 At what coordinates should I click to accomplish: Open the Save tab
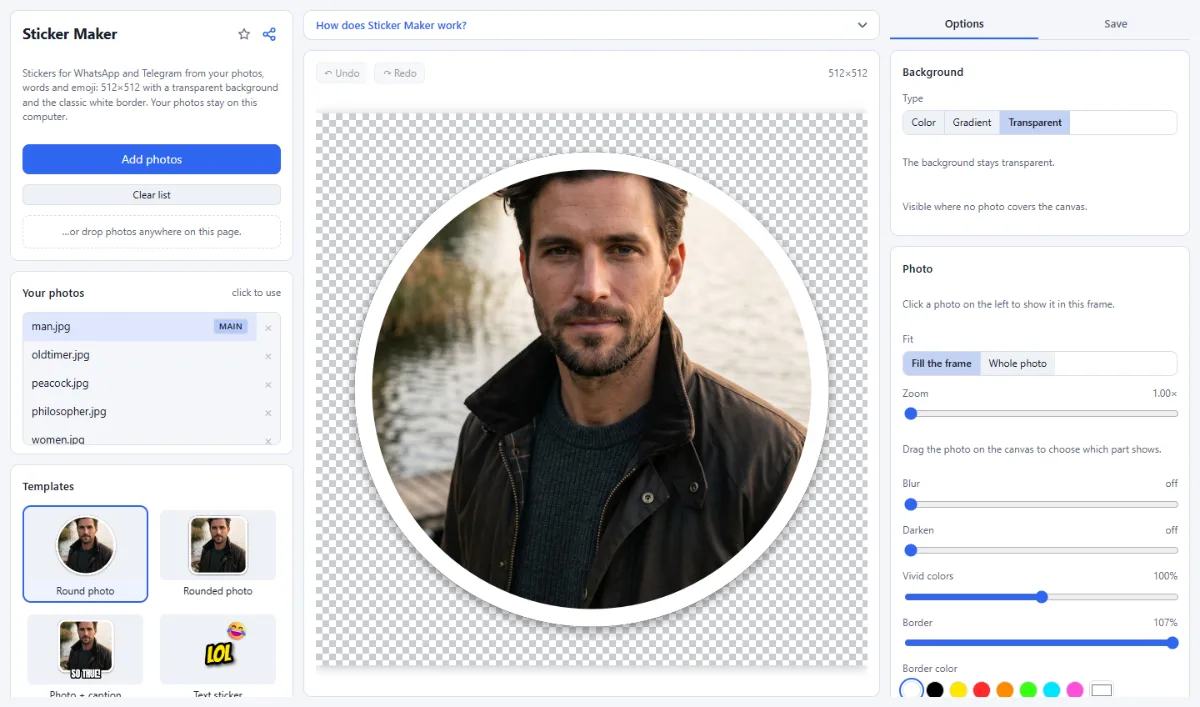pos(1115,24)
